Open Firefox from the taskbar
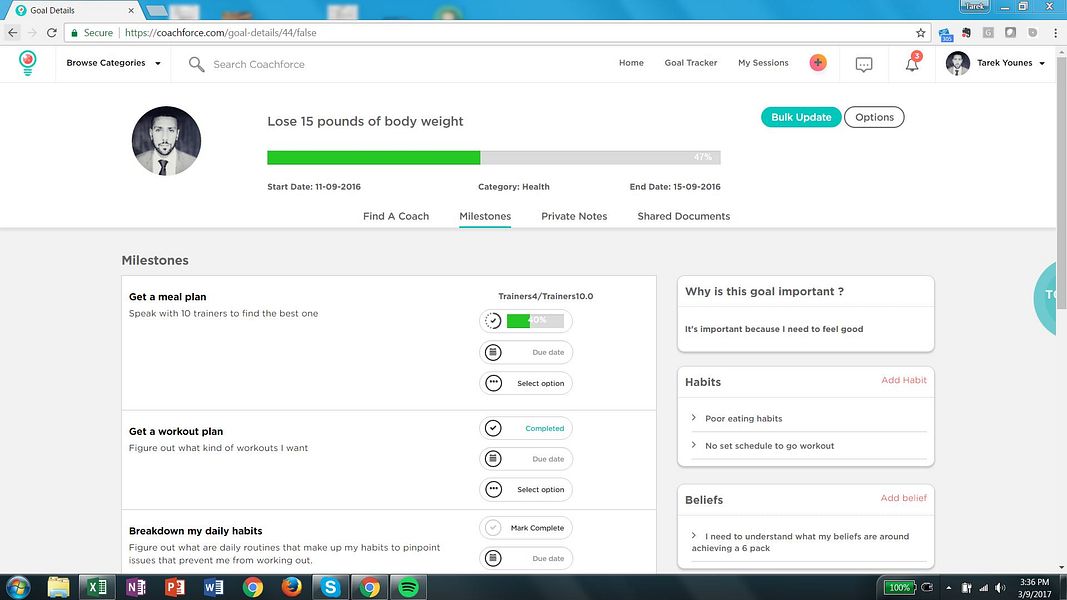 (291, 587)
